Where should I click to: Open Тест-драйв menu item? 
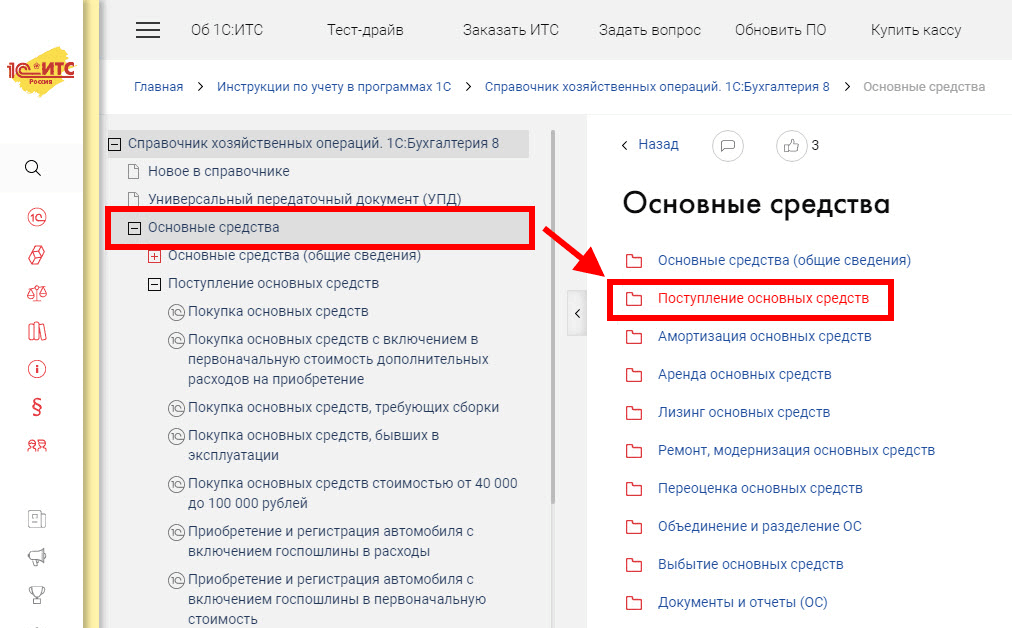(x=365, y=30)
